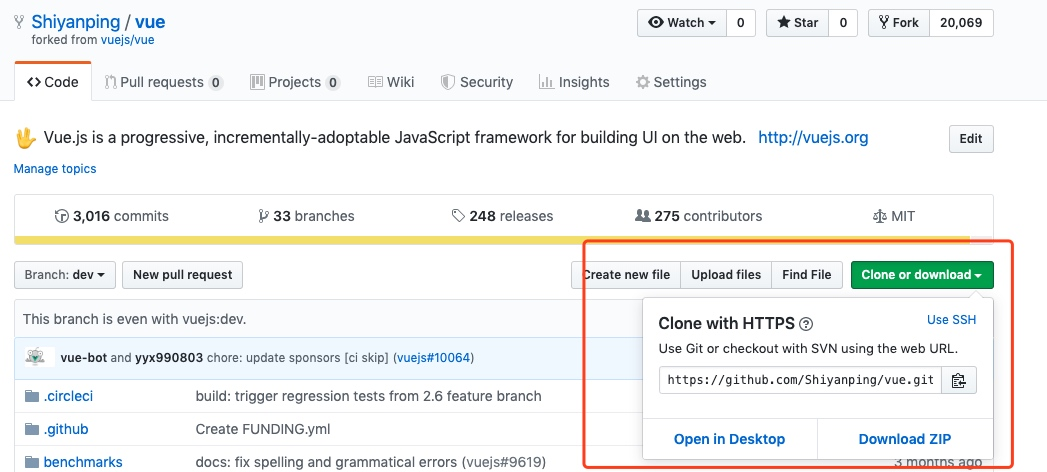Image resolution: width=1047 pixels, height=472 pixels.
Task: Open the .circleci folder
Action: [68, 397]
